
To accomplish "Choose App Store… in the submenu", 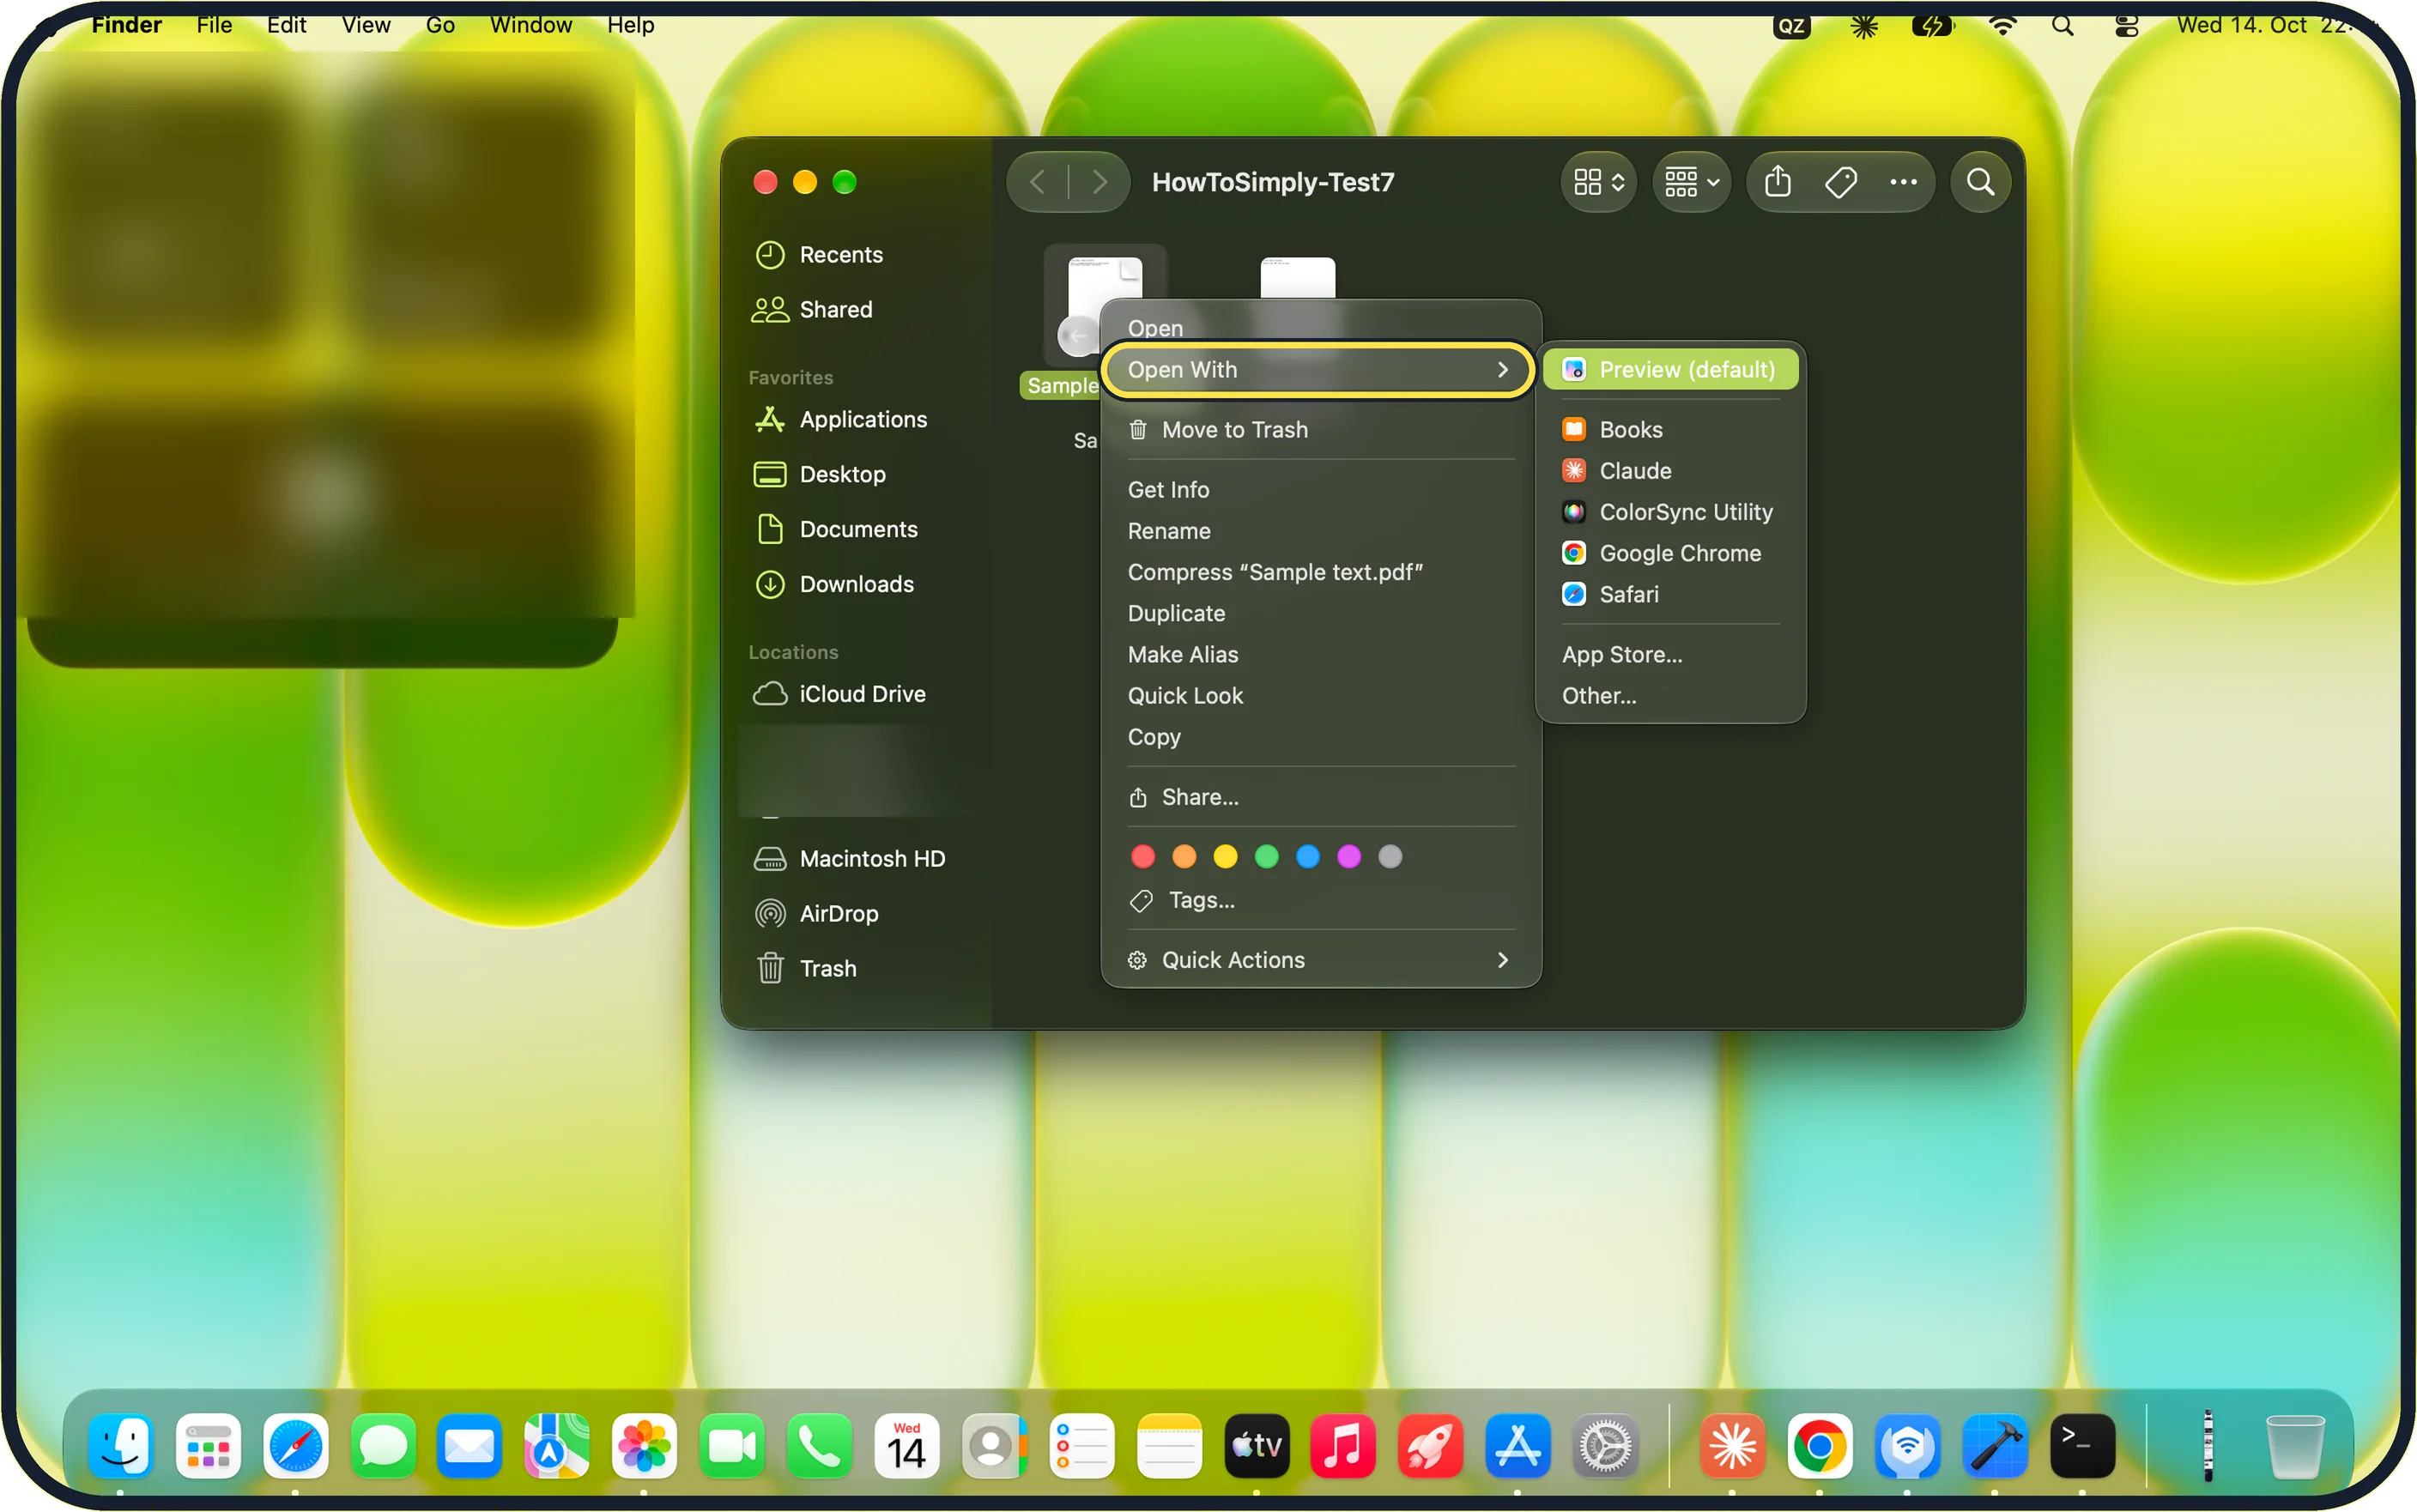I will 1670,654.
